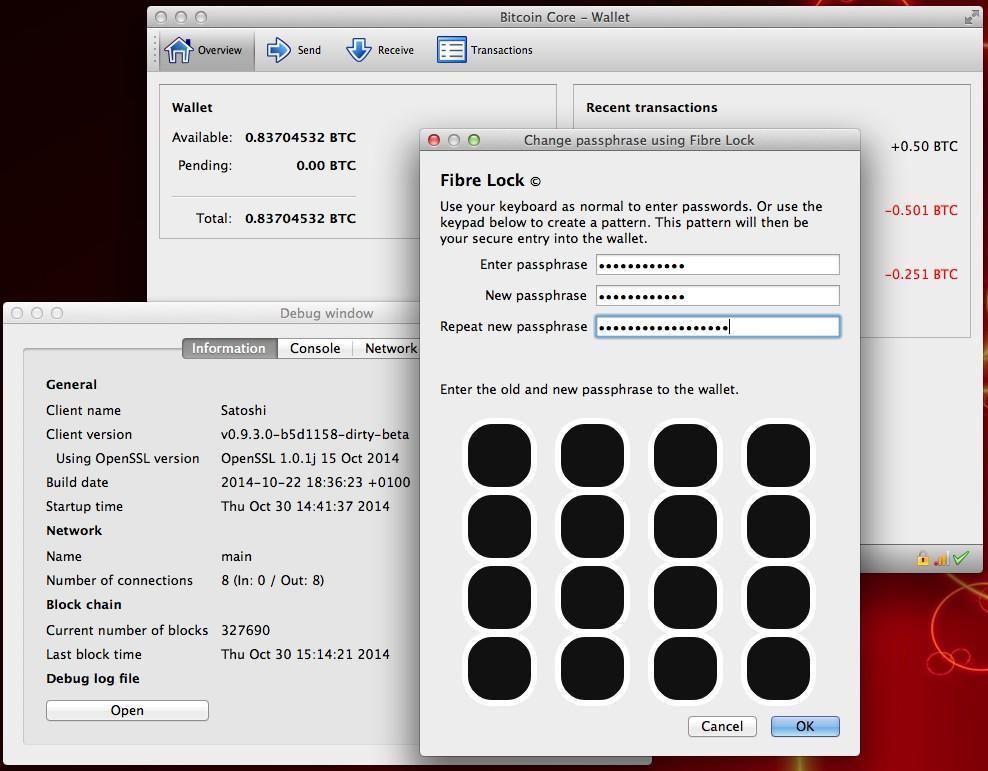The image size is (988, 771).
Task: Select the -0.251 BTC recent transaction
Action: pos(921,275)
